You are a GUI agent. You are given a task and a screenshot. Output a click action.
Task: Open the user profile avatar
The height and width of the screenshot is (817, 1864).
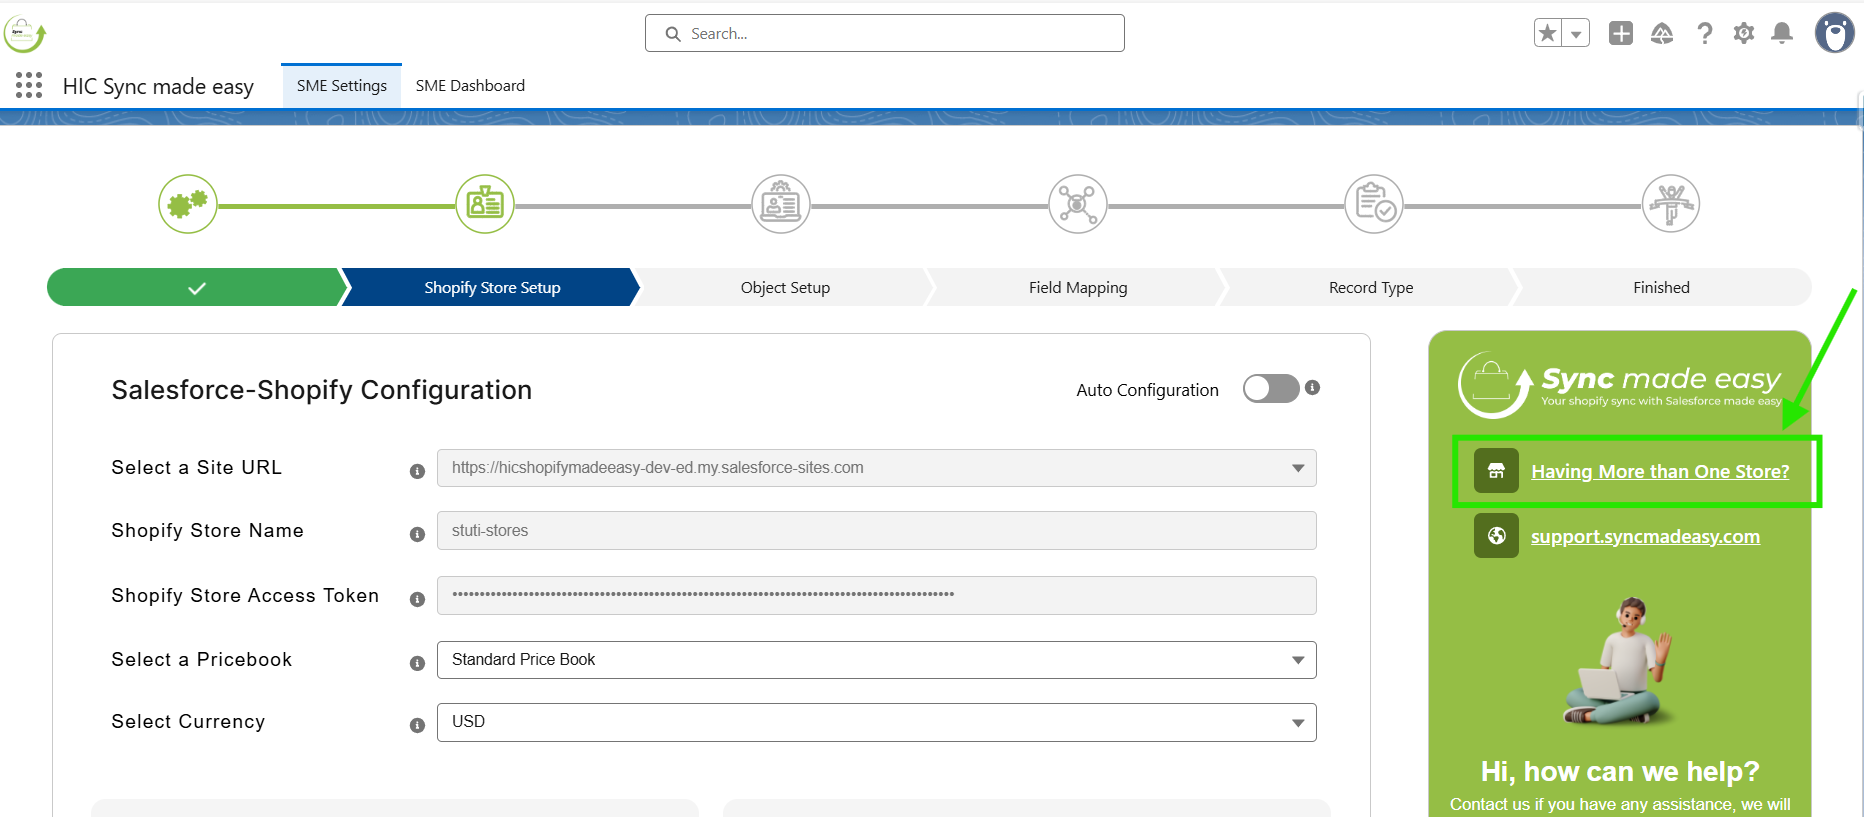coord(1834,33)
